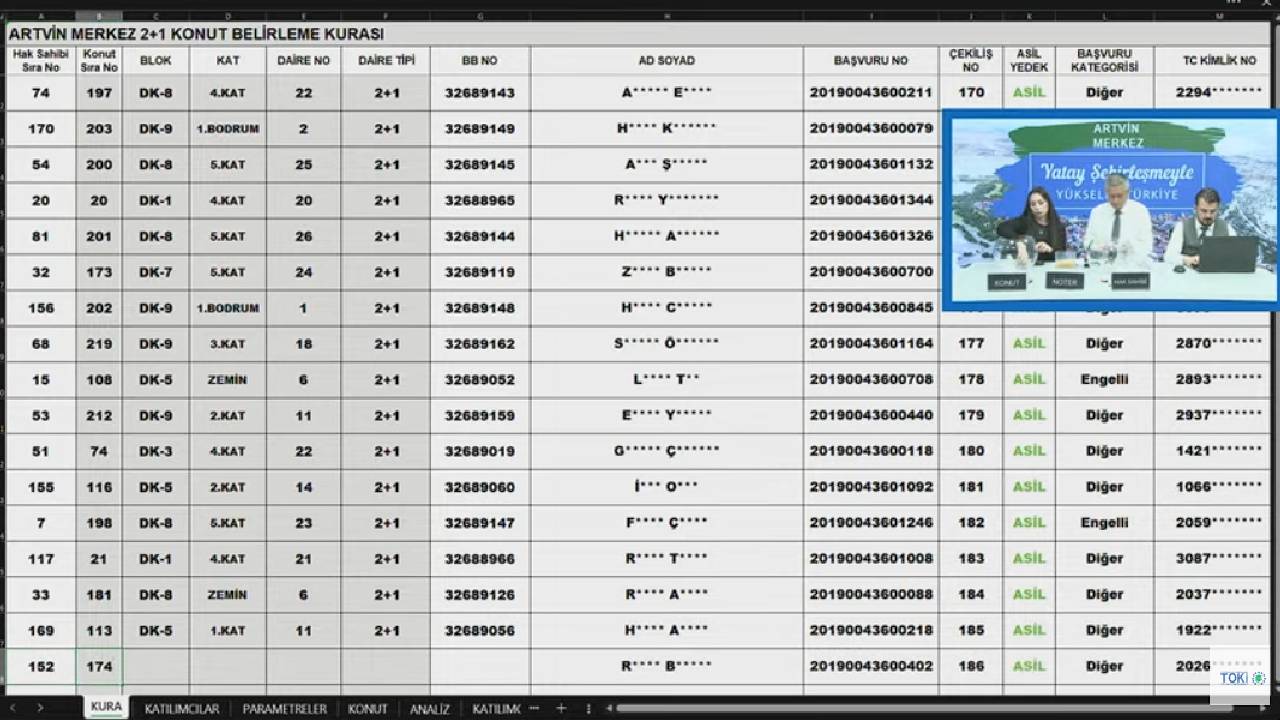This screenshot has width=1280, height=720.
Task: Select the name cell L**** T**
Action: (667, 380)
